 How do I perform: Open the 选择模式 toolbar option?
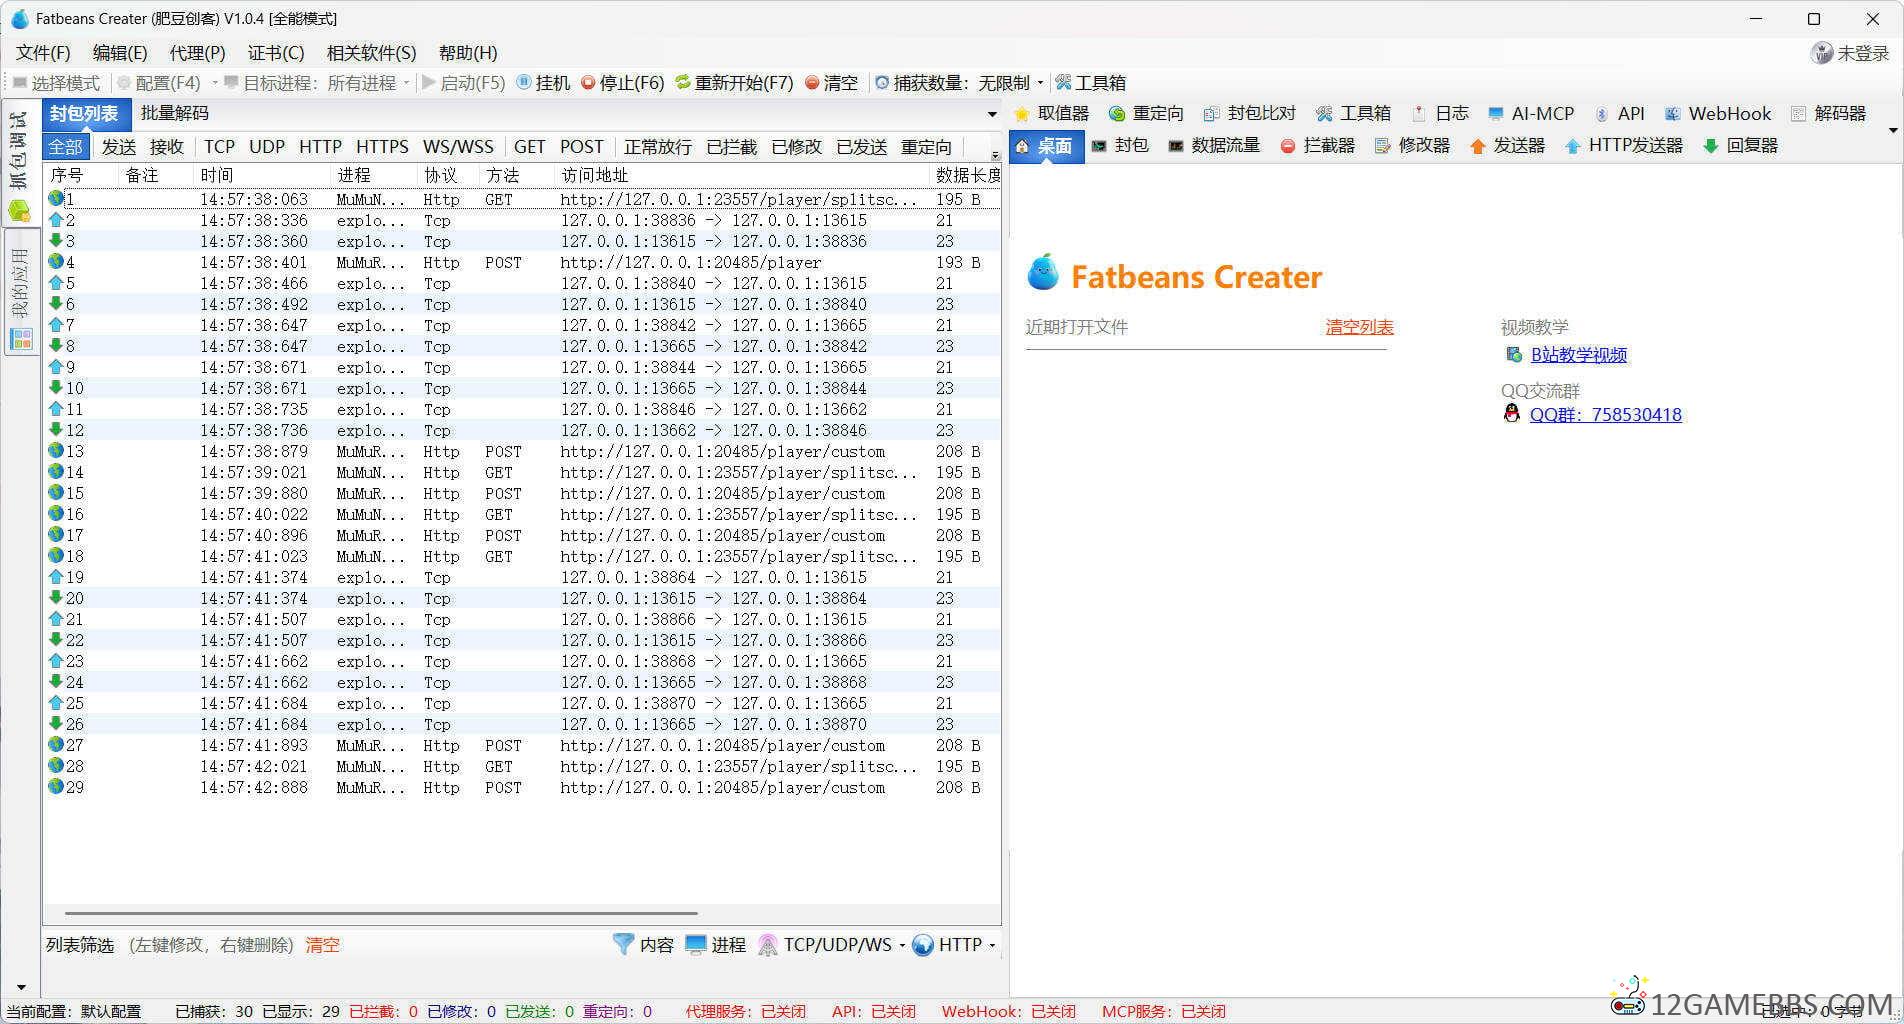click(x=56, y=83)
